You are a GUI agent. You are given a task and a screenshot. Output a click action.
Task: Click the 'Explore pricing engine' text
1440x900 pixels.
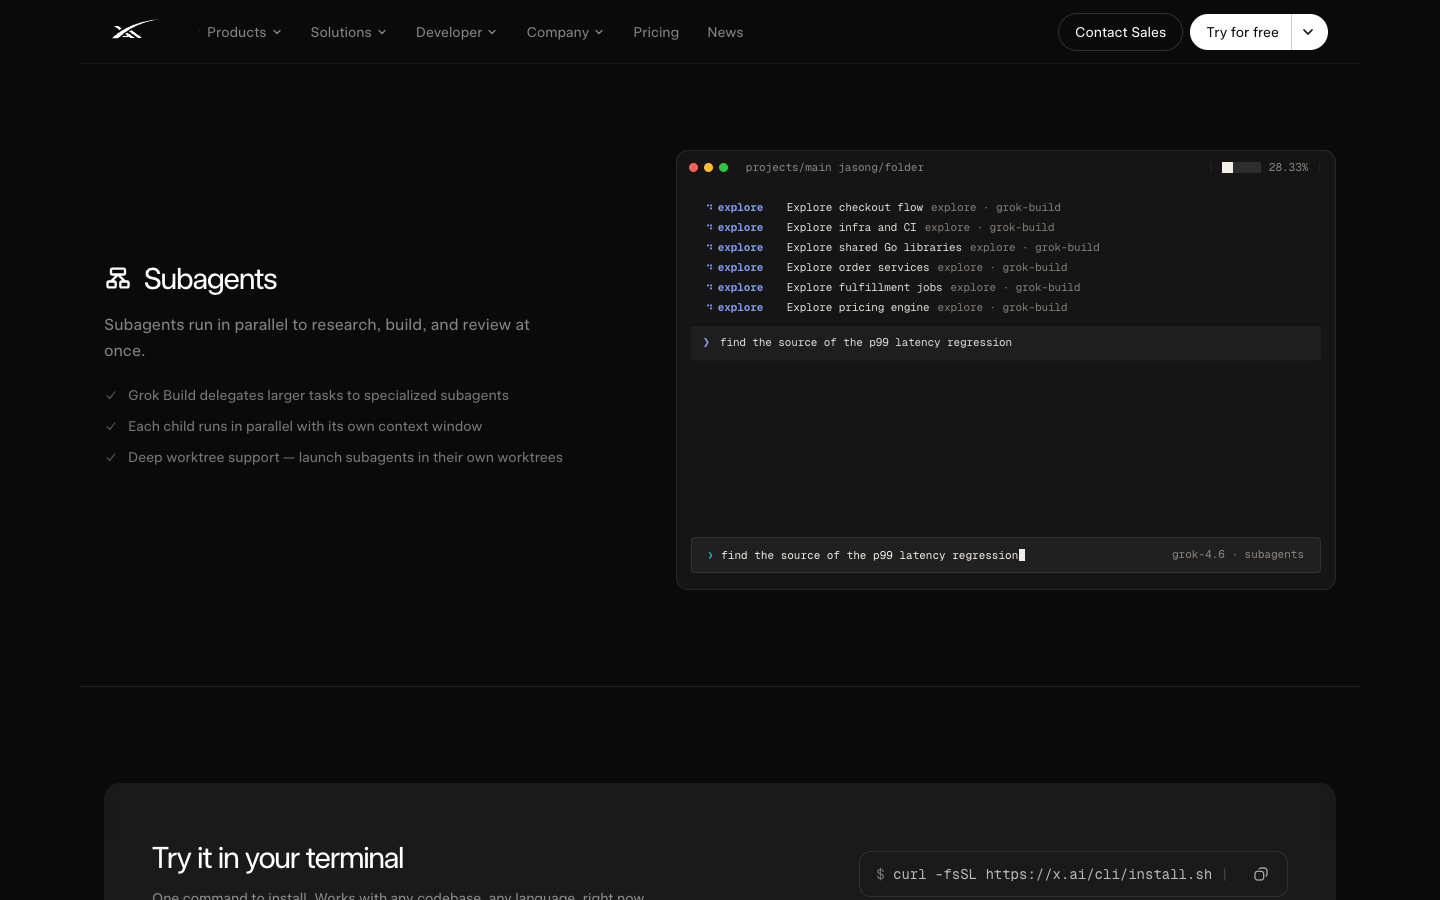point(858,308)
